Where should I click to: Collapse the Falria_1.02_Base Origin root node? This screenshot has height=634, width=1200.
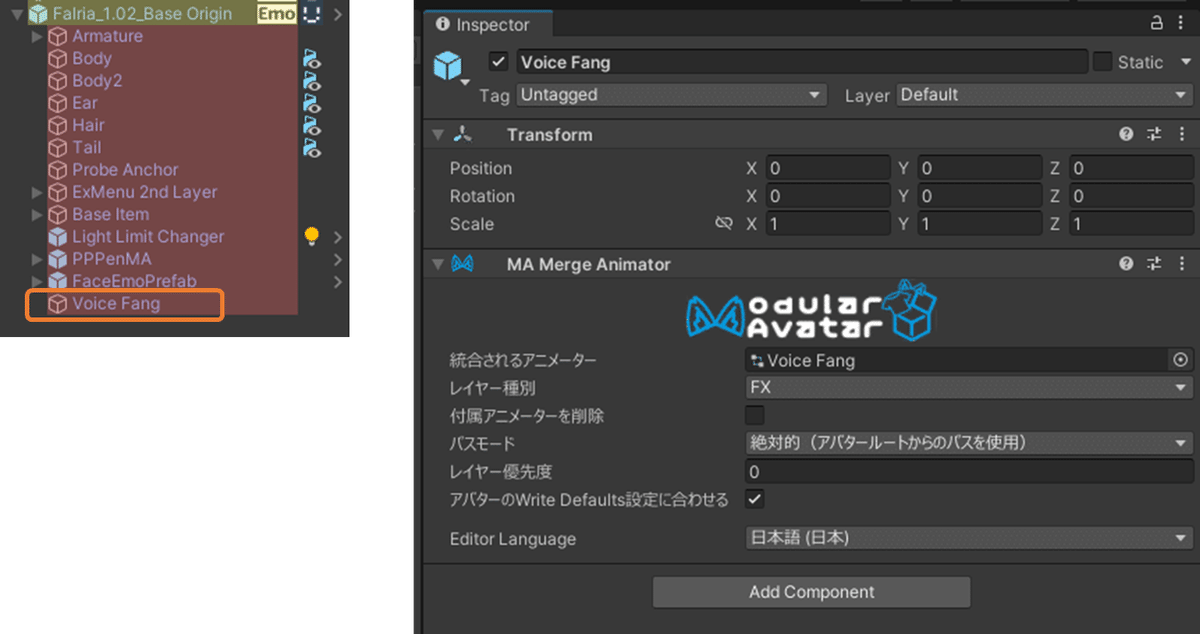16,14
